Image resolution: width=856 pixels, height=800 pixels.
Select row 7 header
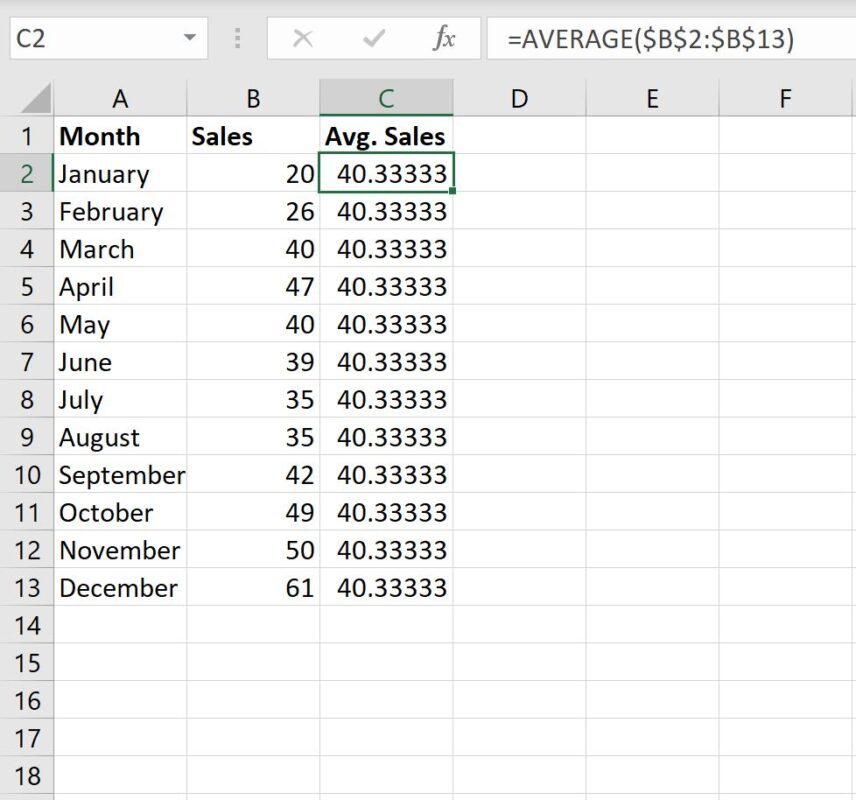point(27,362)
